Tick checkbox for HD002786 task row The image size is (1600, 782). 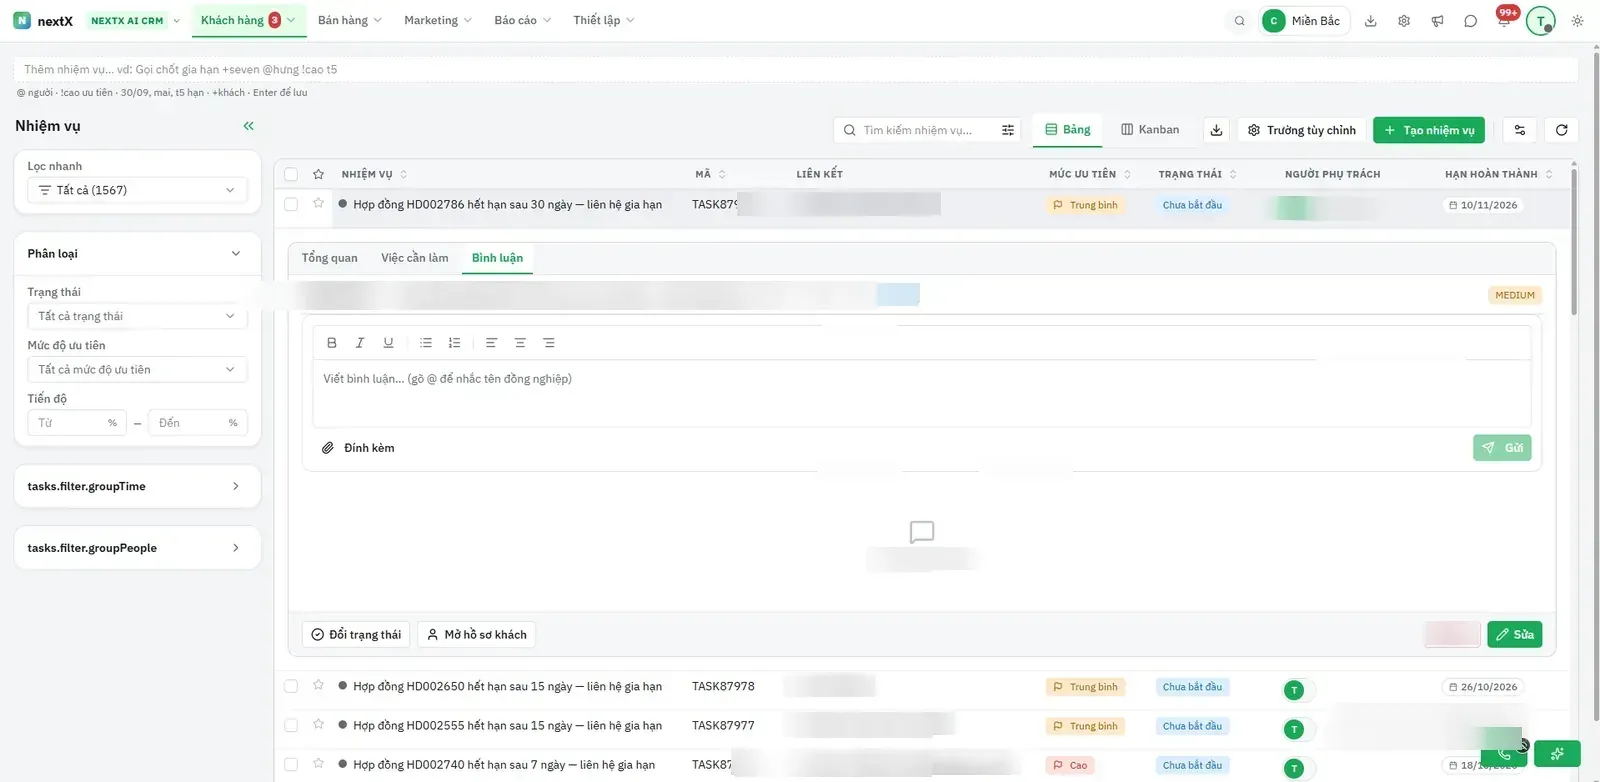point(291,204)
